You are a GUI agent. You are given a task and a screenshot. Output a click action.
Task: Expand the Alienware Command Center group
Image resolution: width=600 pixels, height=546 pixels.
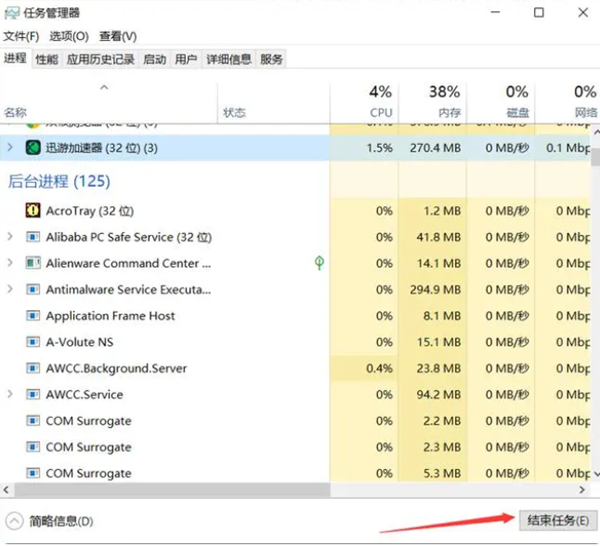10,263
